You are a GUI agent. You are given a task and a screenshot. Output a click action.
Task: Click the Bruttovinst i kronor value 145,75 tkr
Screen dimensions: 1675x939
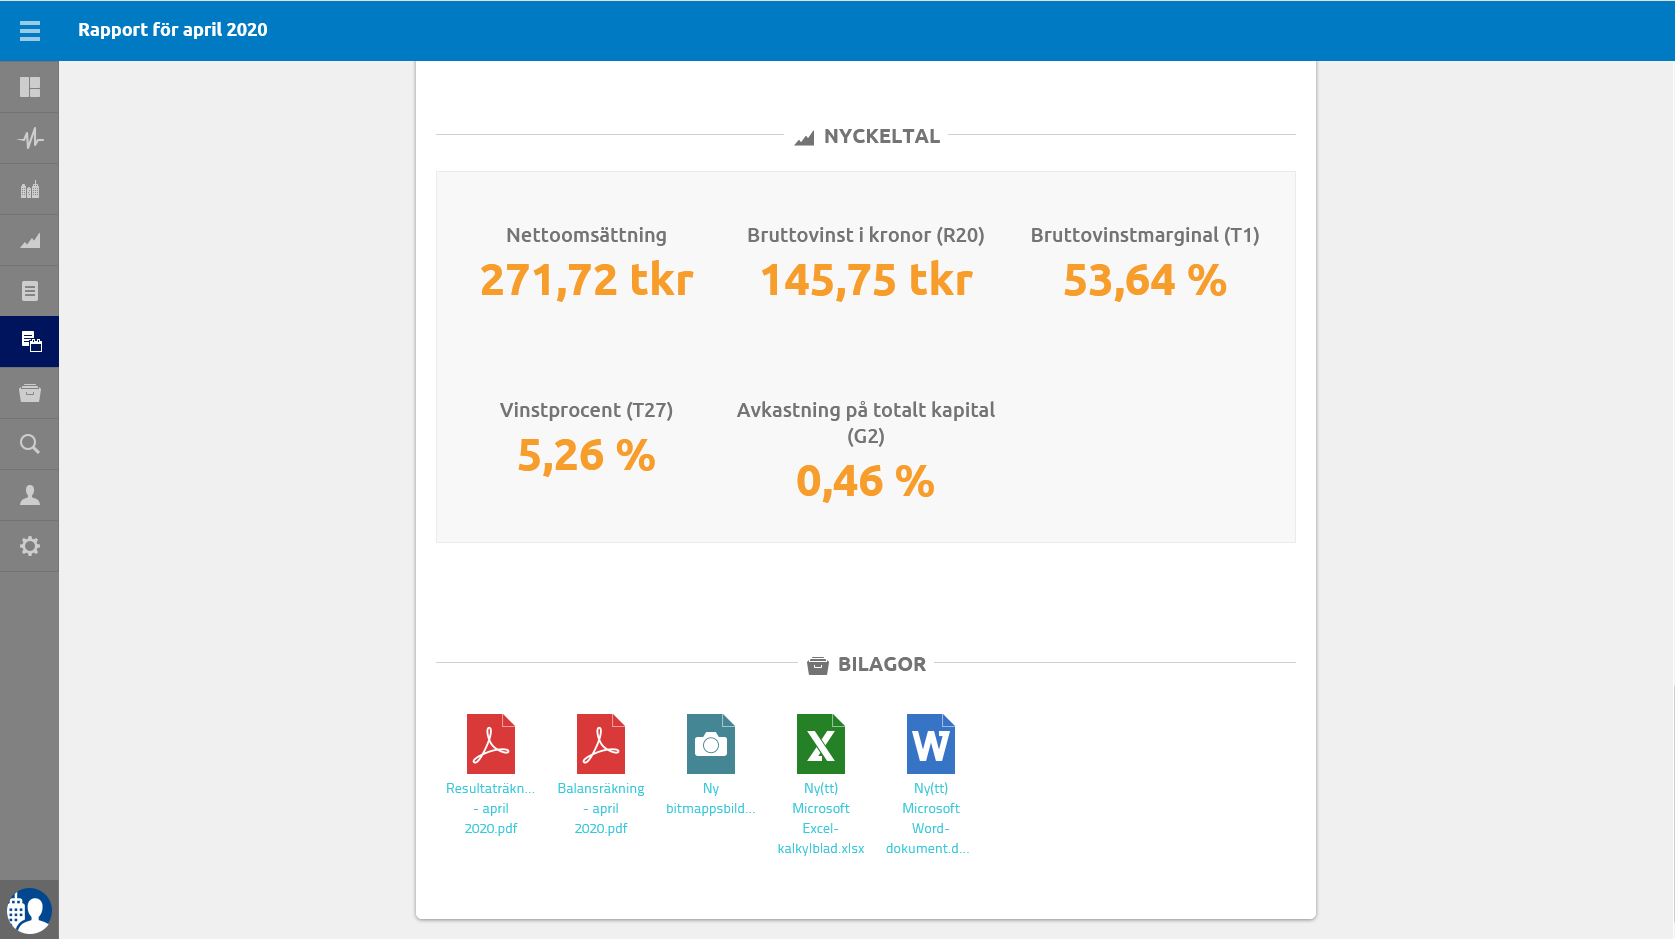tap(866, 280)
